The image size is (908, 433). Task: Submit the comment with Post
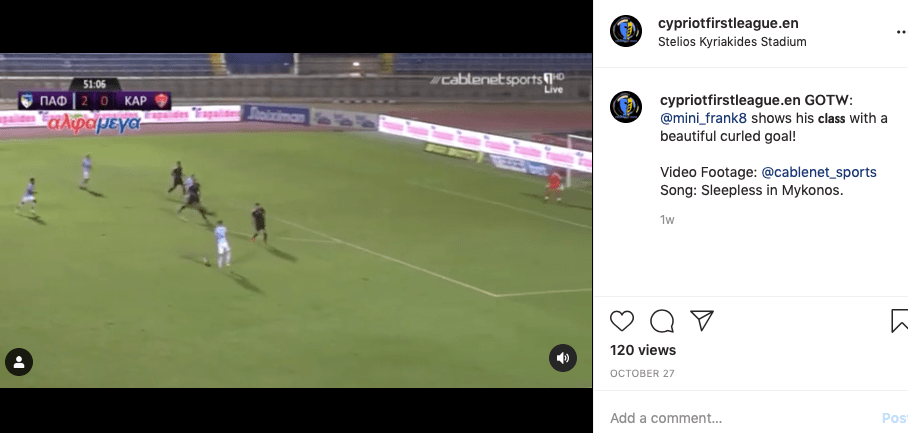point(895,418)
